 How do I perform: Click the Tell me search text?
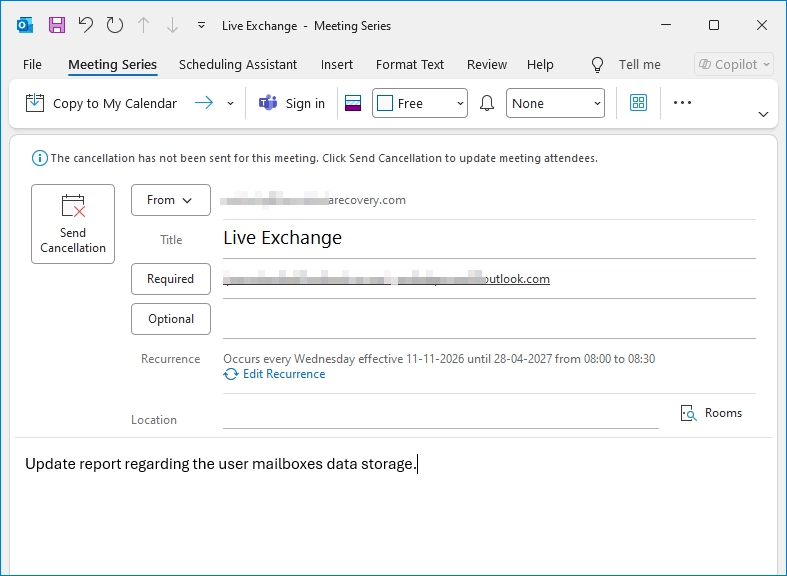click(639, 64)
